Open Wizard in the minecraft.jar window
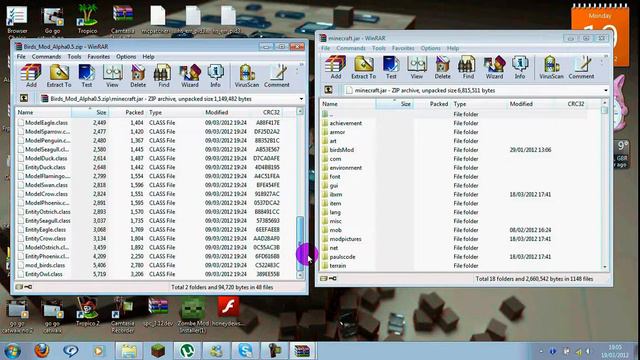The height and width of the screenshot is (360, 640). [x=494, y=67]
